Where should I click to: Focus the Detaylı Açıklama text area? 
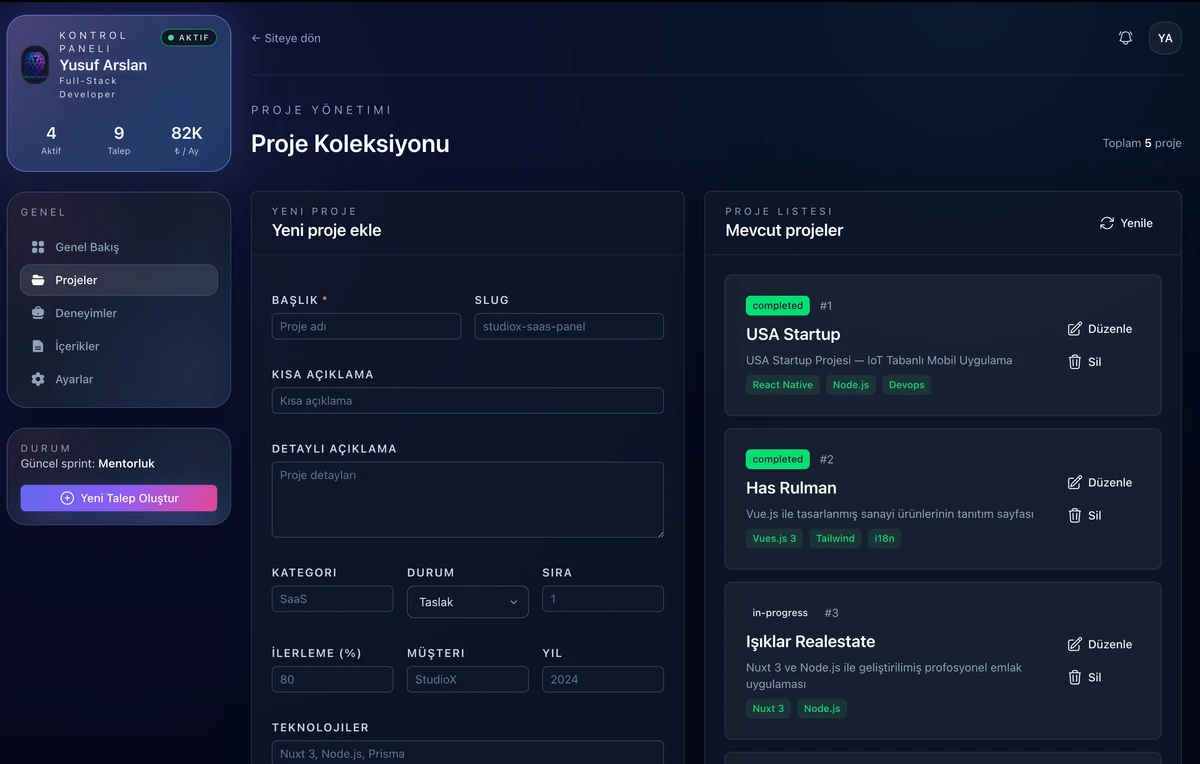[467, 500]
